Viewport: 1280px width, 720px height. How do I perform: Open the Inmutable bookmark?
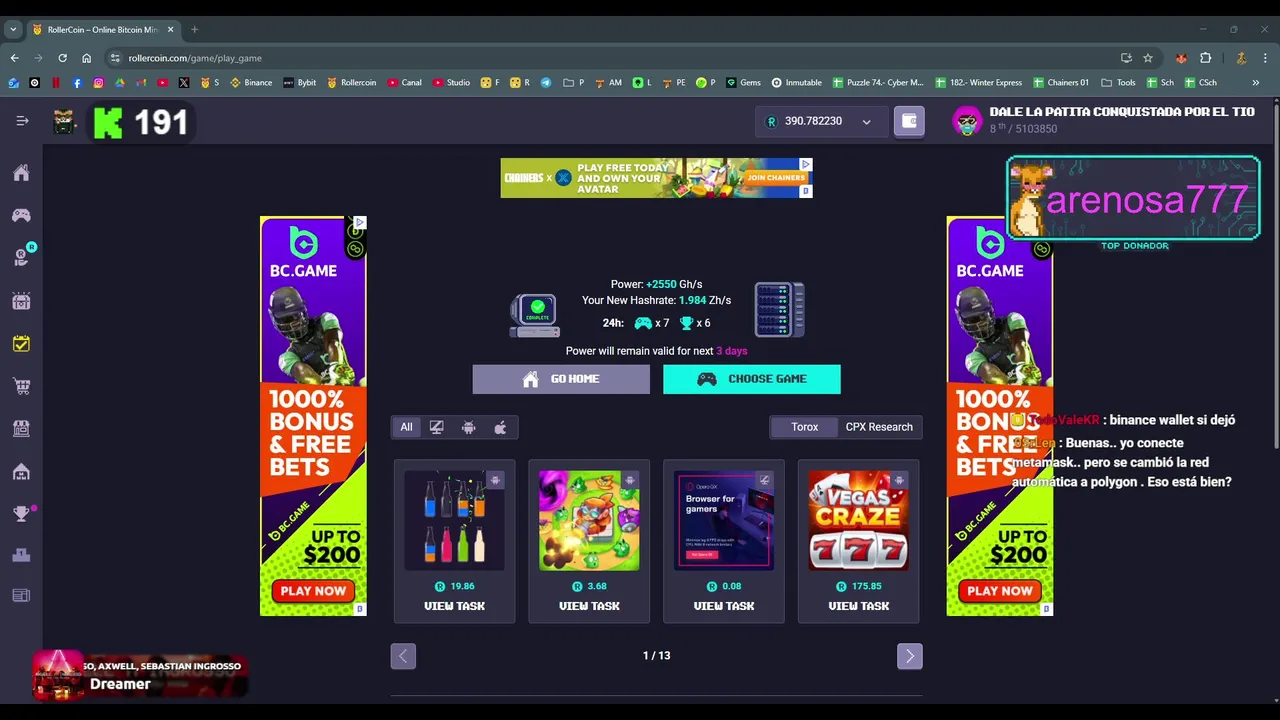pyautogui.click(x=796, y=82)
